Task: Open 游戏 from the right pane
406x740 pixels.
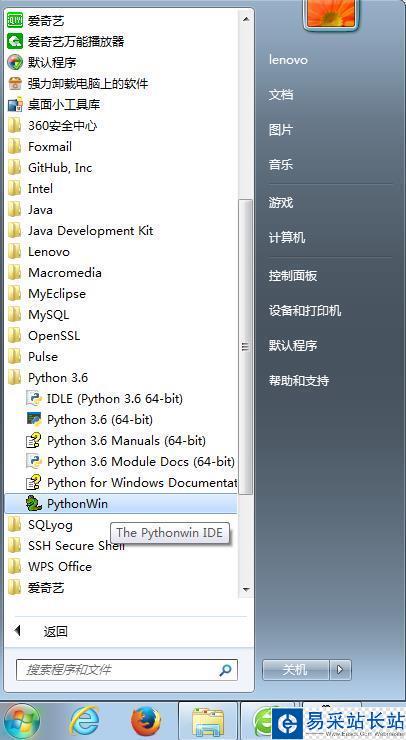Action: point(281,203)
